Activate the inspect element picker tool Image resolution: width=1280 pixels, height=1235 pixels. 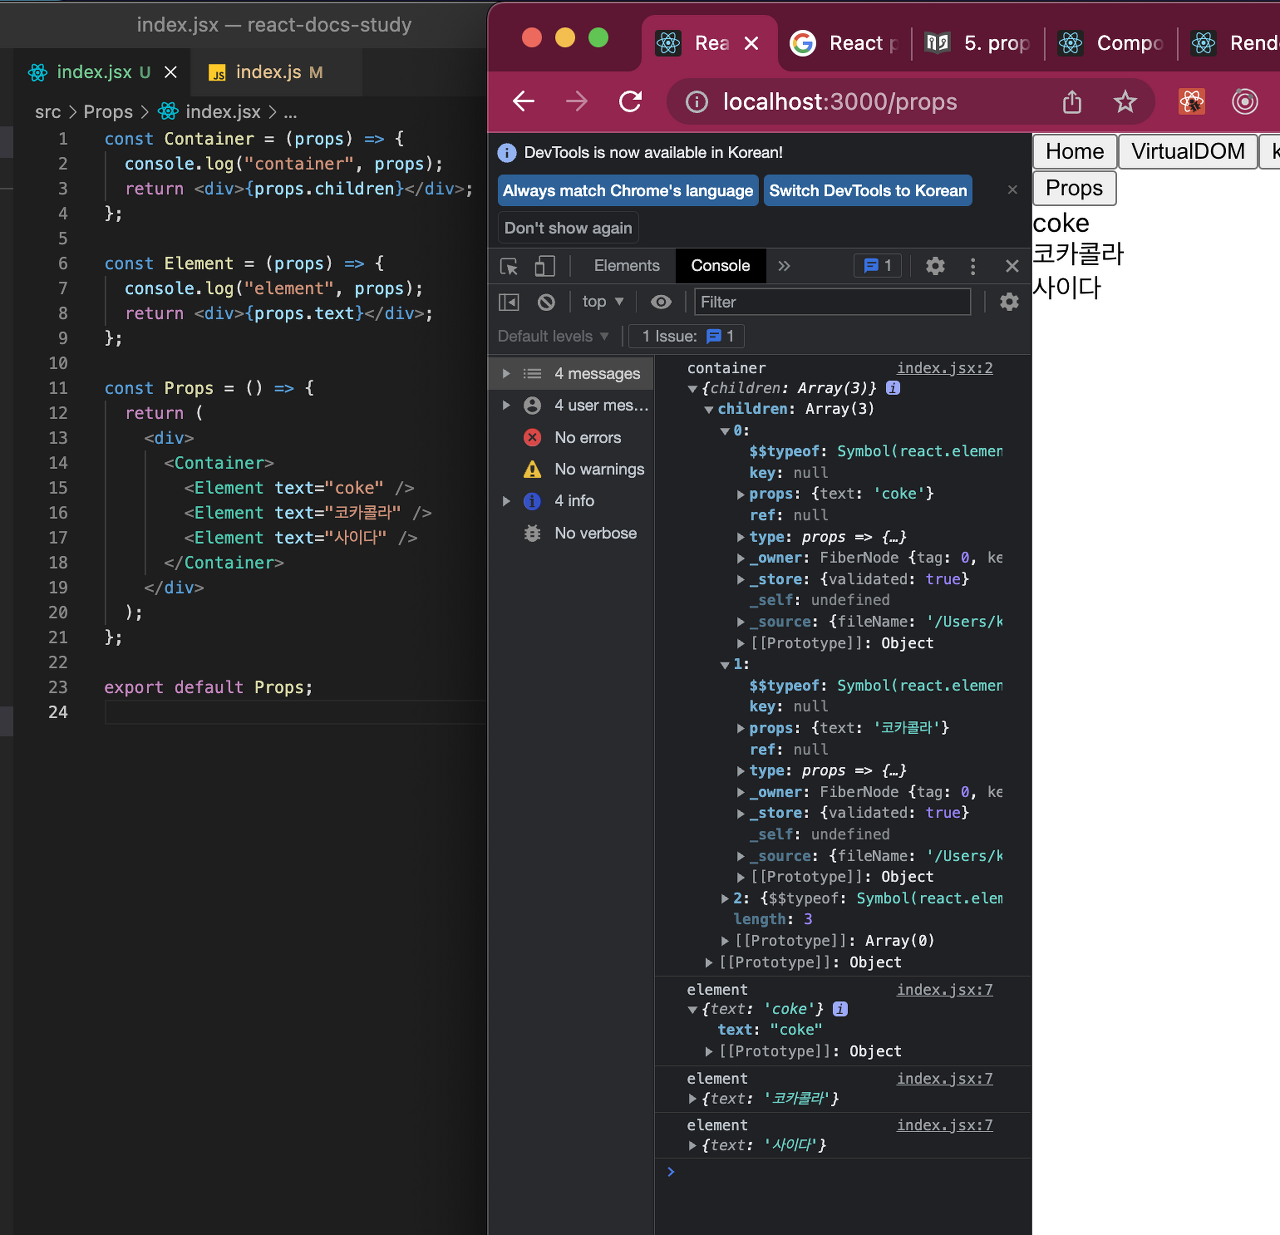tap(509, 266)
